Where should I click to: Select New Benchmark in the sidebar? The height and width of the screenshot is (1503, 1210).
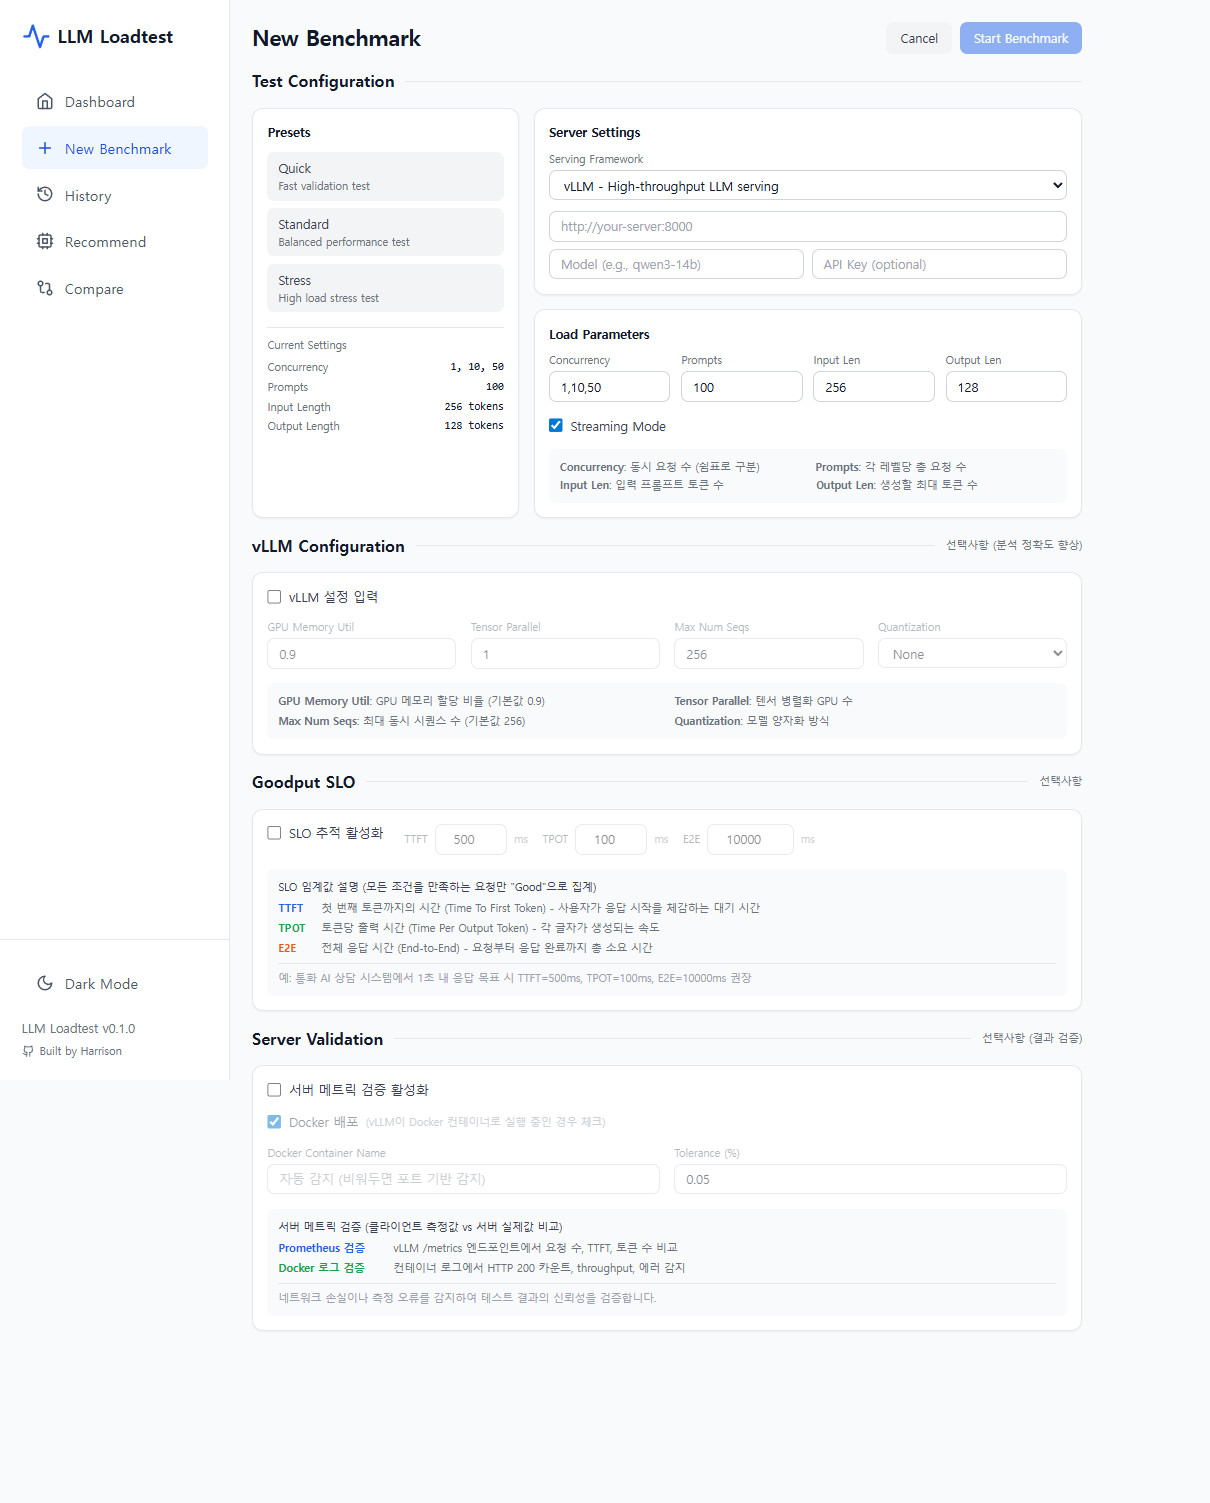point(115,148)
